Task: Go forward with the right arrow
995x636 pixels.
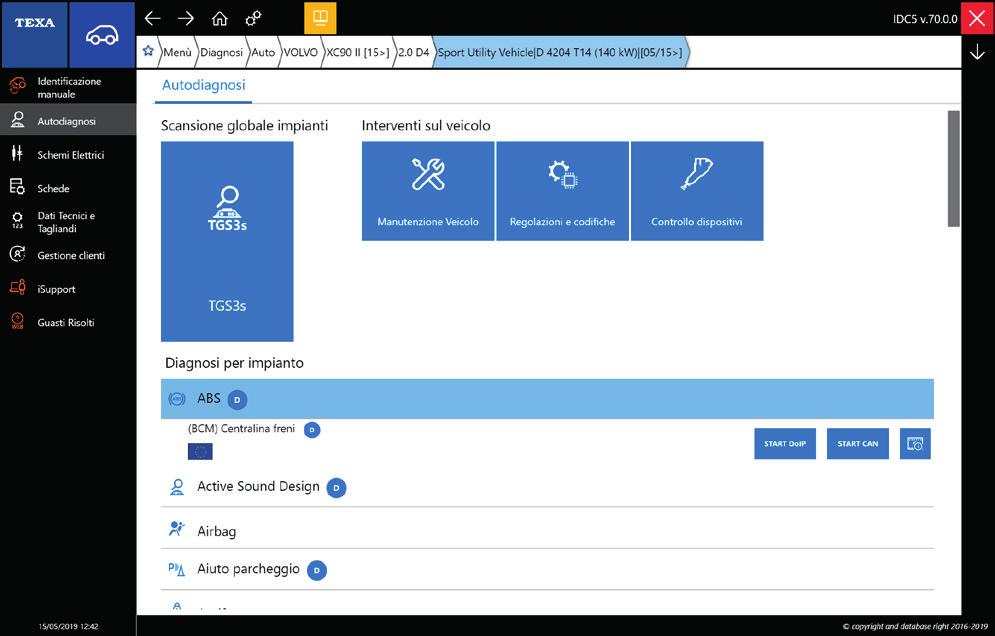Action: click(186, 18)
